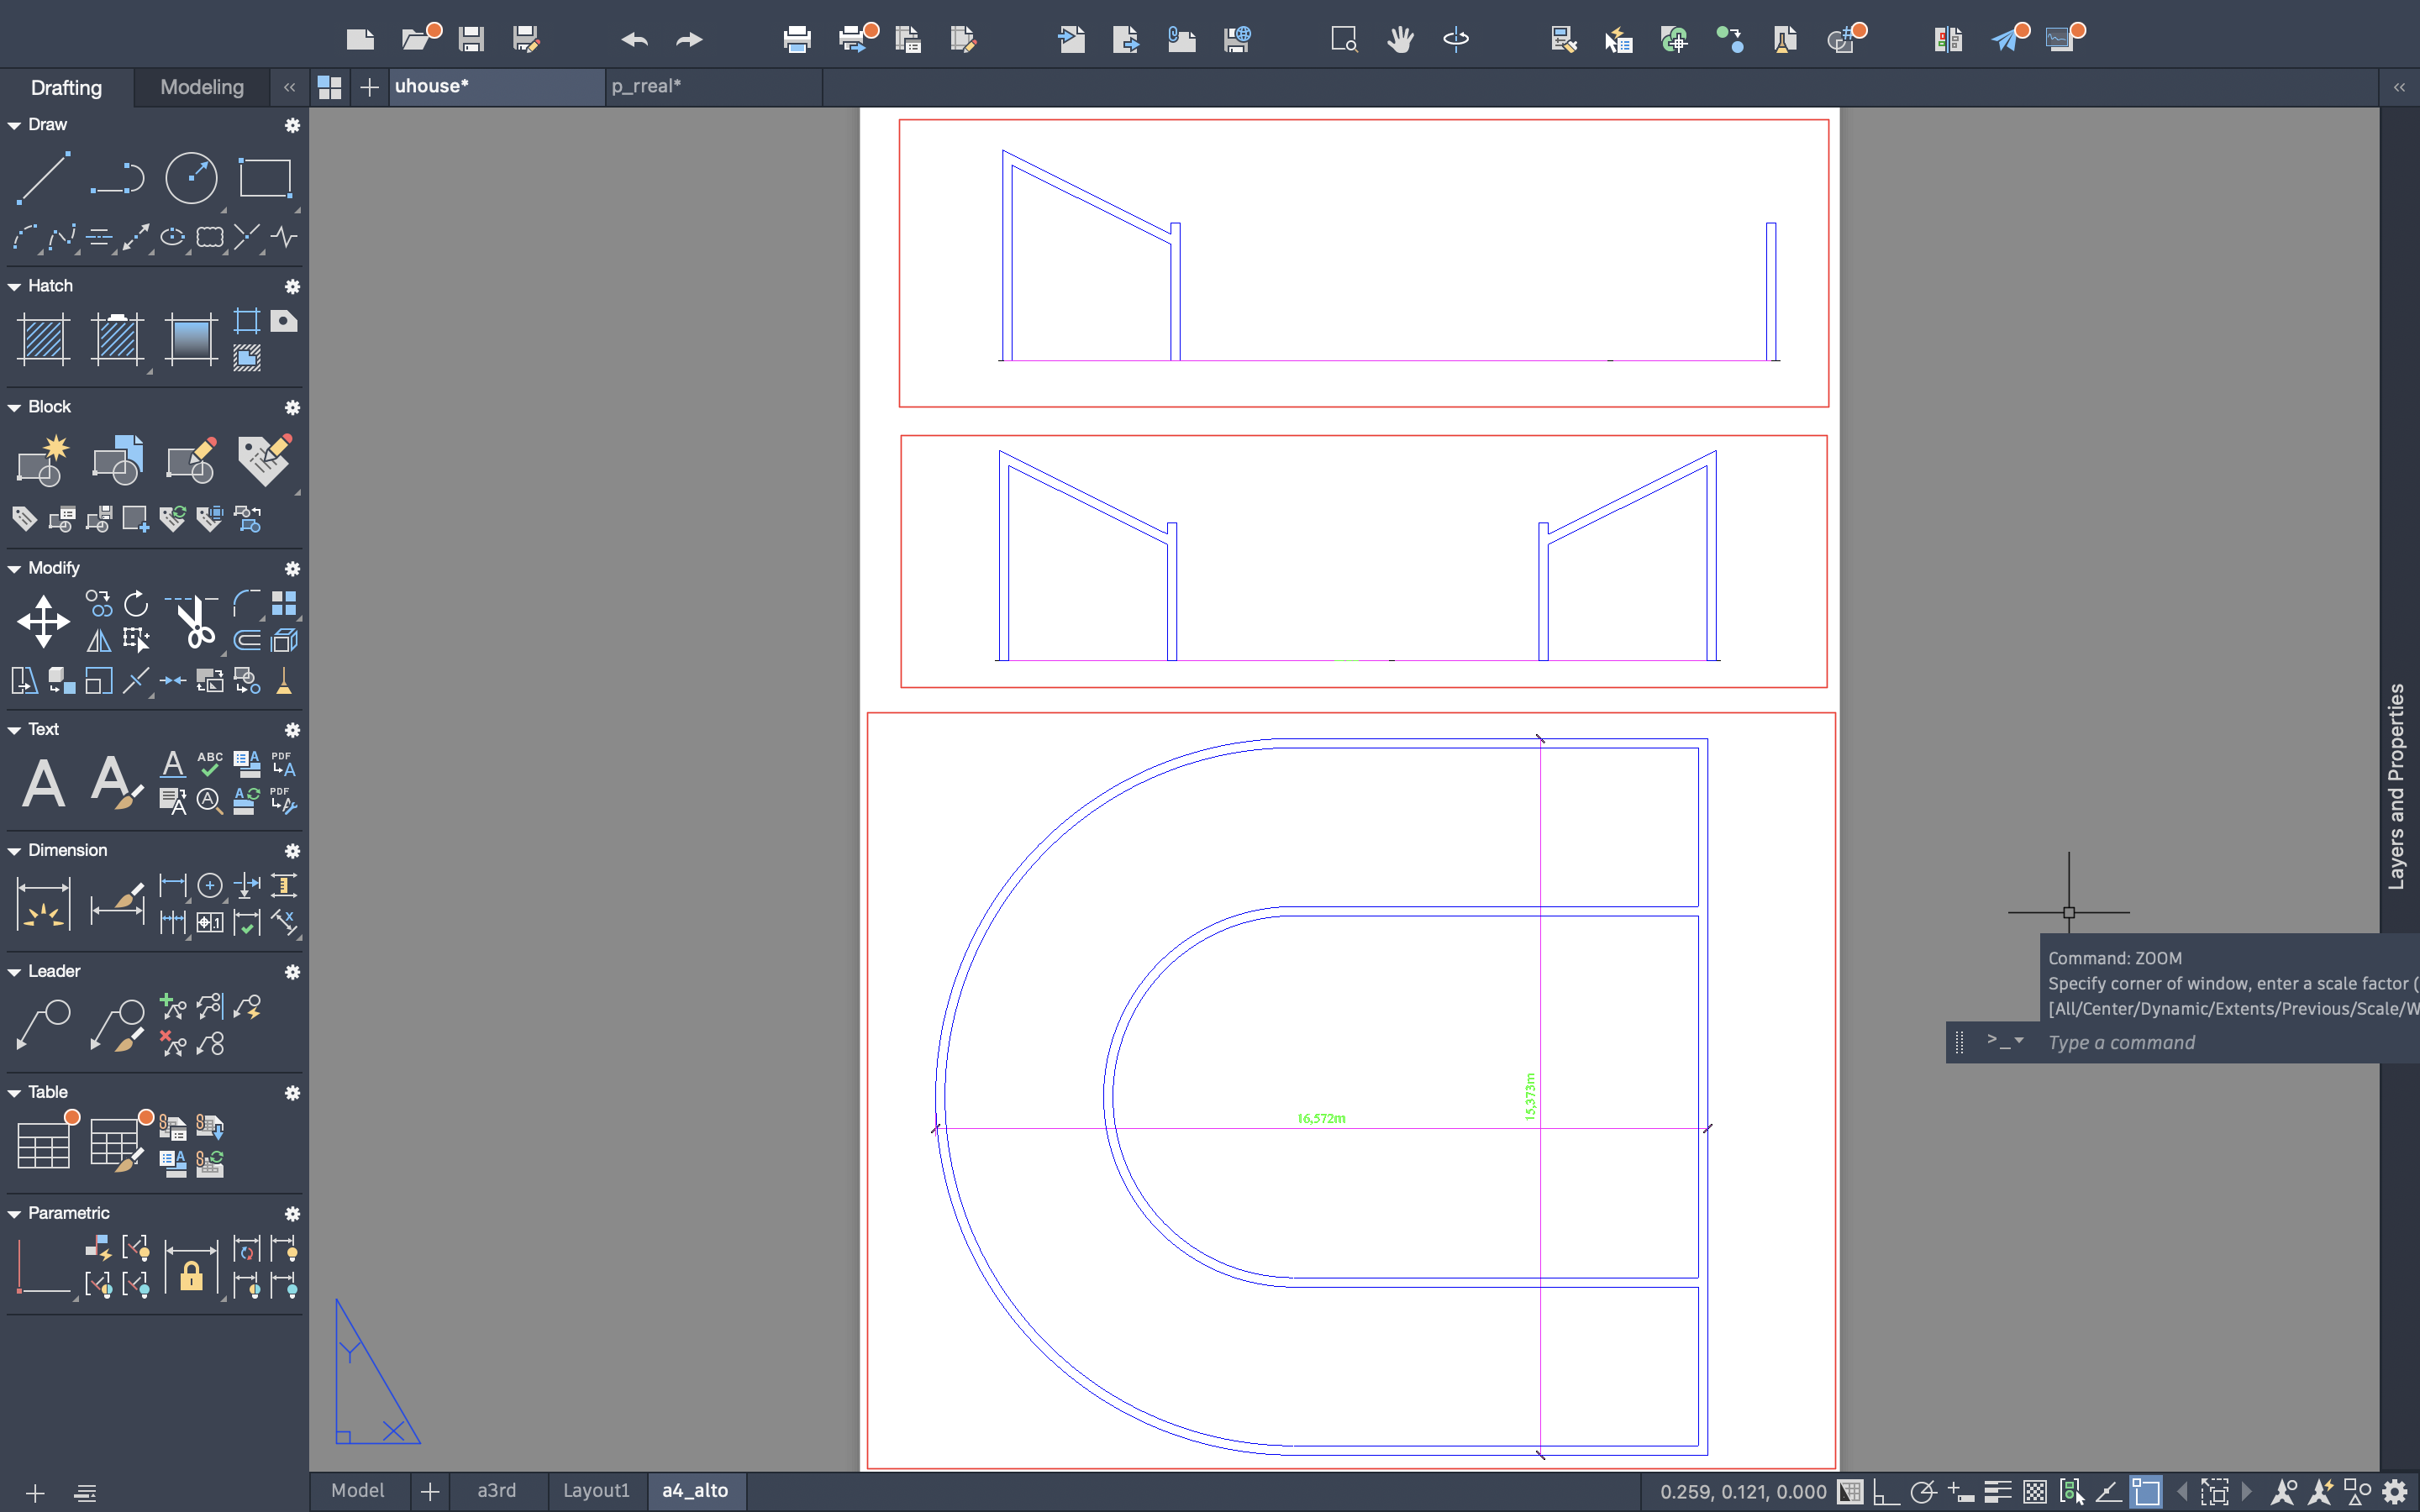
Task: Select the Move tool in Modify
Action: [x=43, y=621]
